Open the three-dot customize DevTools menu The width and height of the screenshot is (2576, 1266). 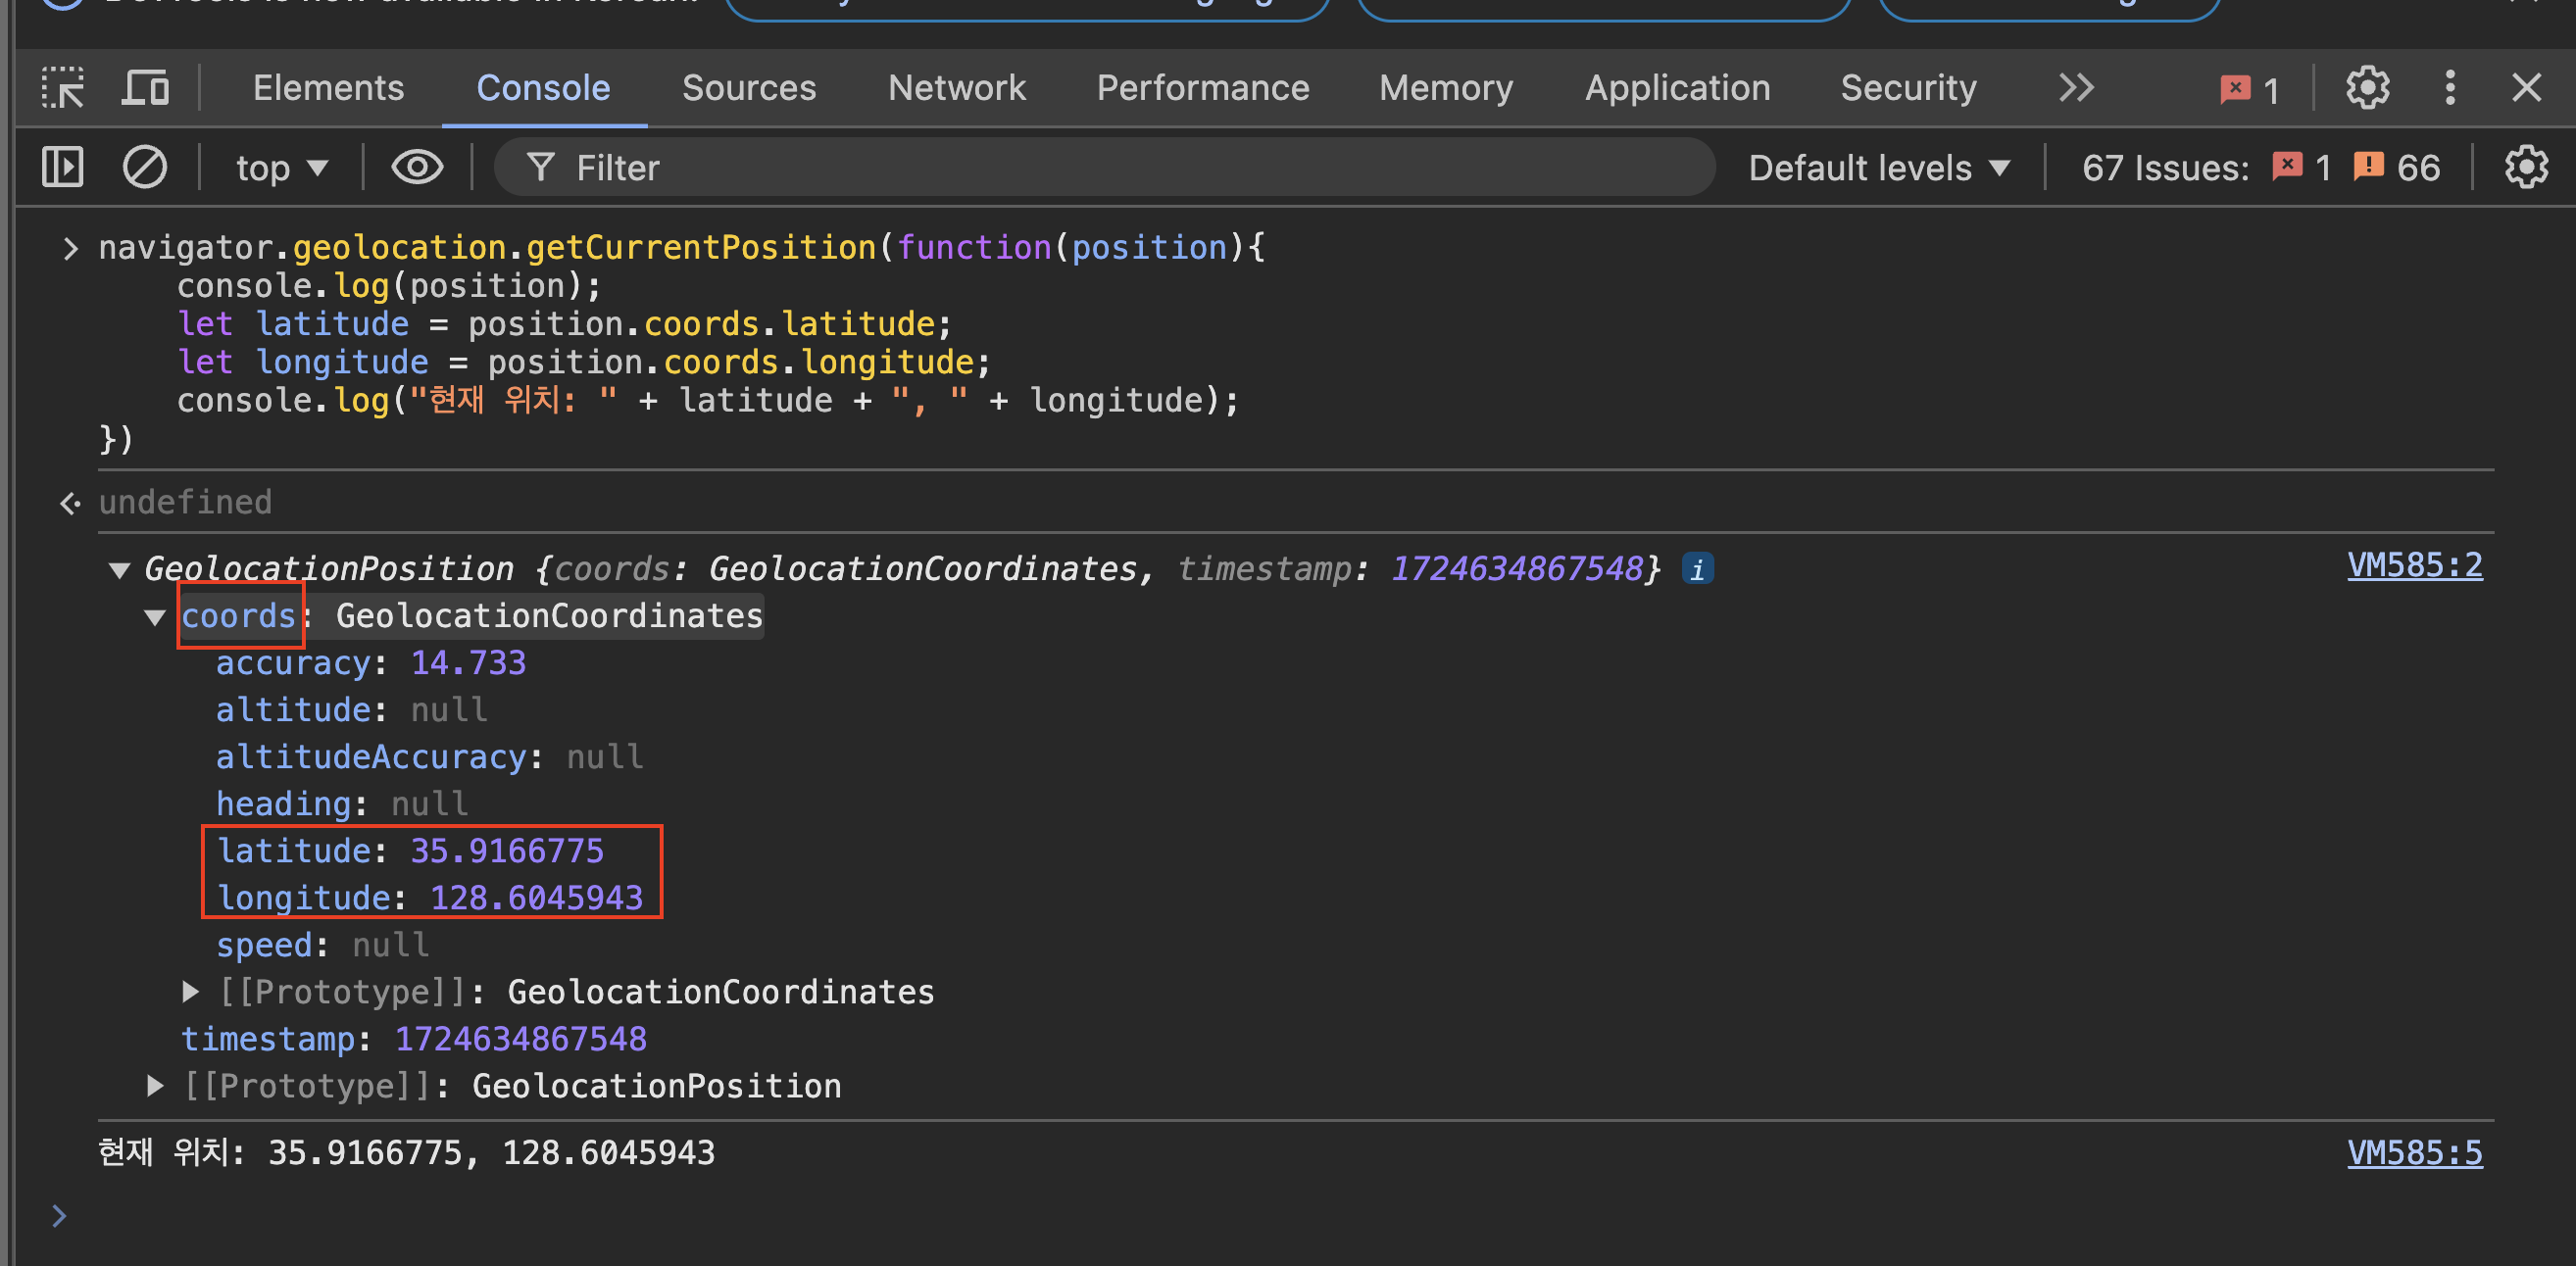2449,88
